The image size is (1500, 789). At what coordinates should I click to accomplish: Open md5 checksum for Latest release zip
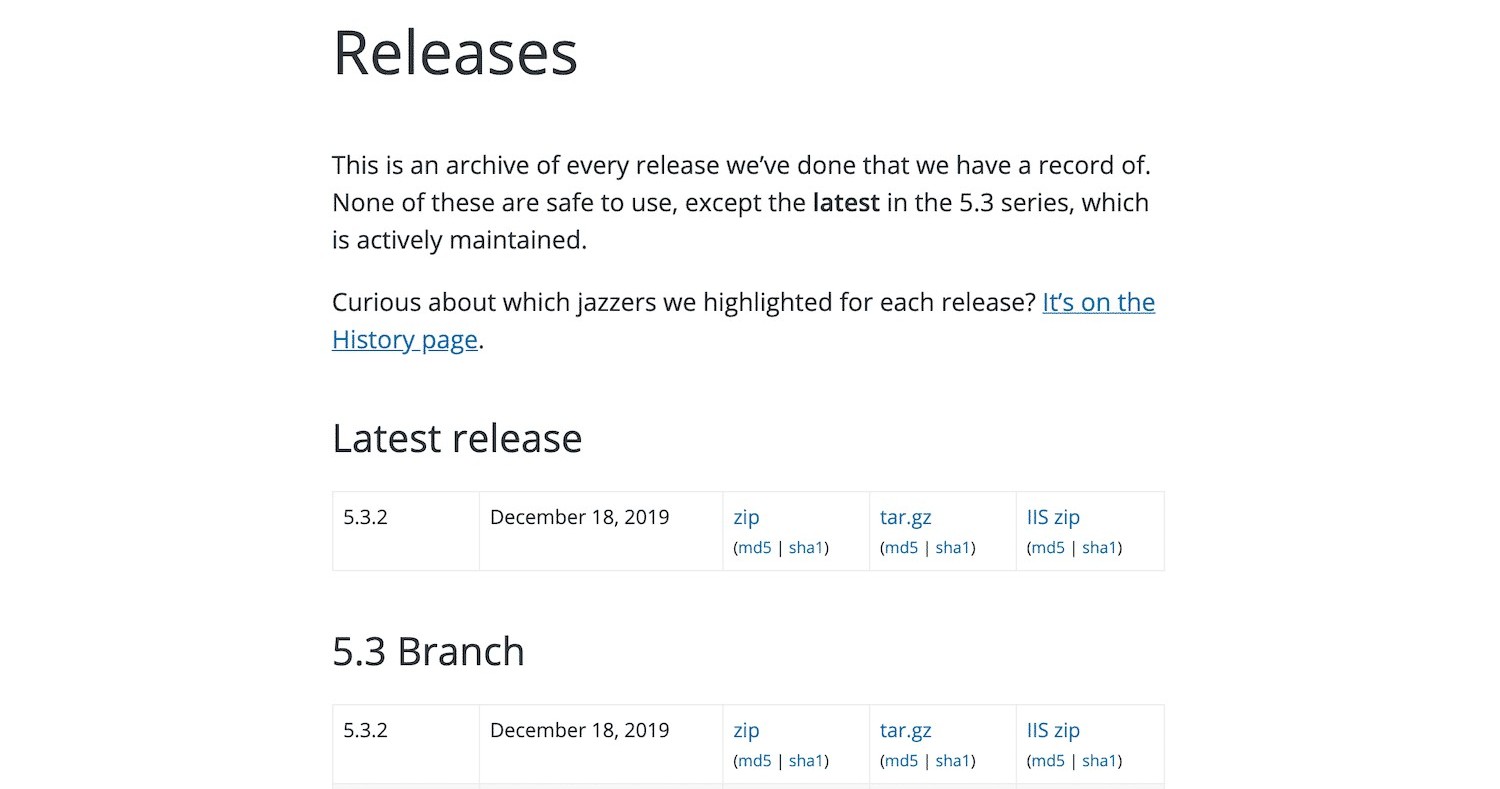(x=755, y=547)
